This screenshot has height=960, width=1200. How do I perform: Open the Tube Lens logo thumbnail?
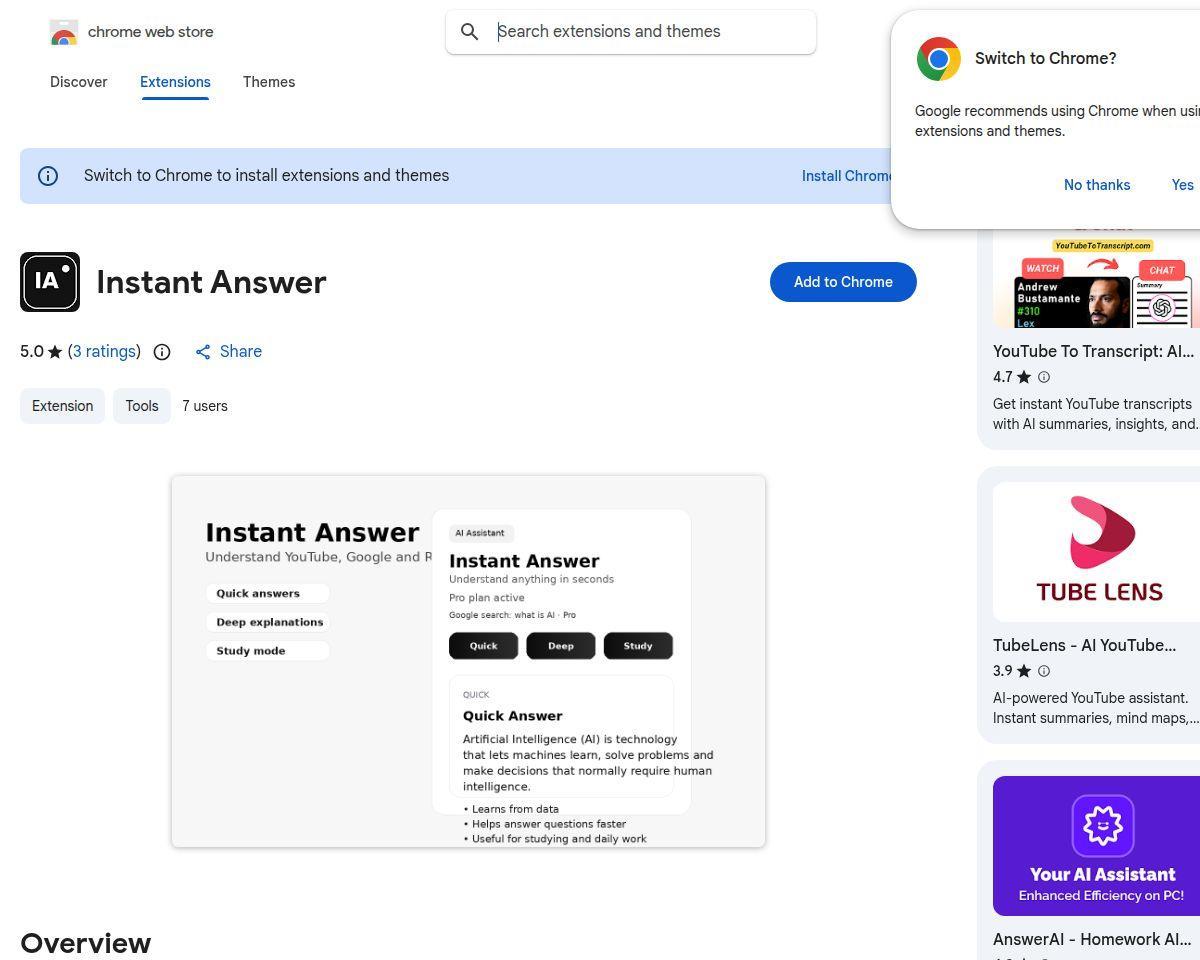(x=1096, y=552)
